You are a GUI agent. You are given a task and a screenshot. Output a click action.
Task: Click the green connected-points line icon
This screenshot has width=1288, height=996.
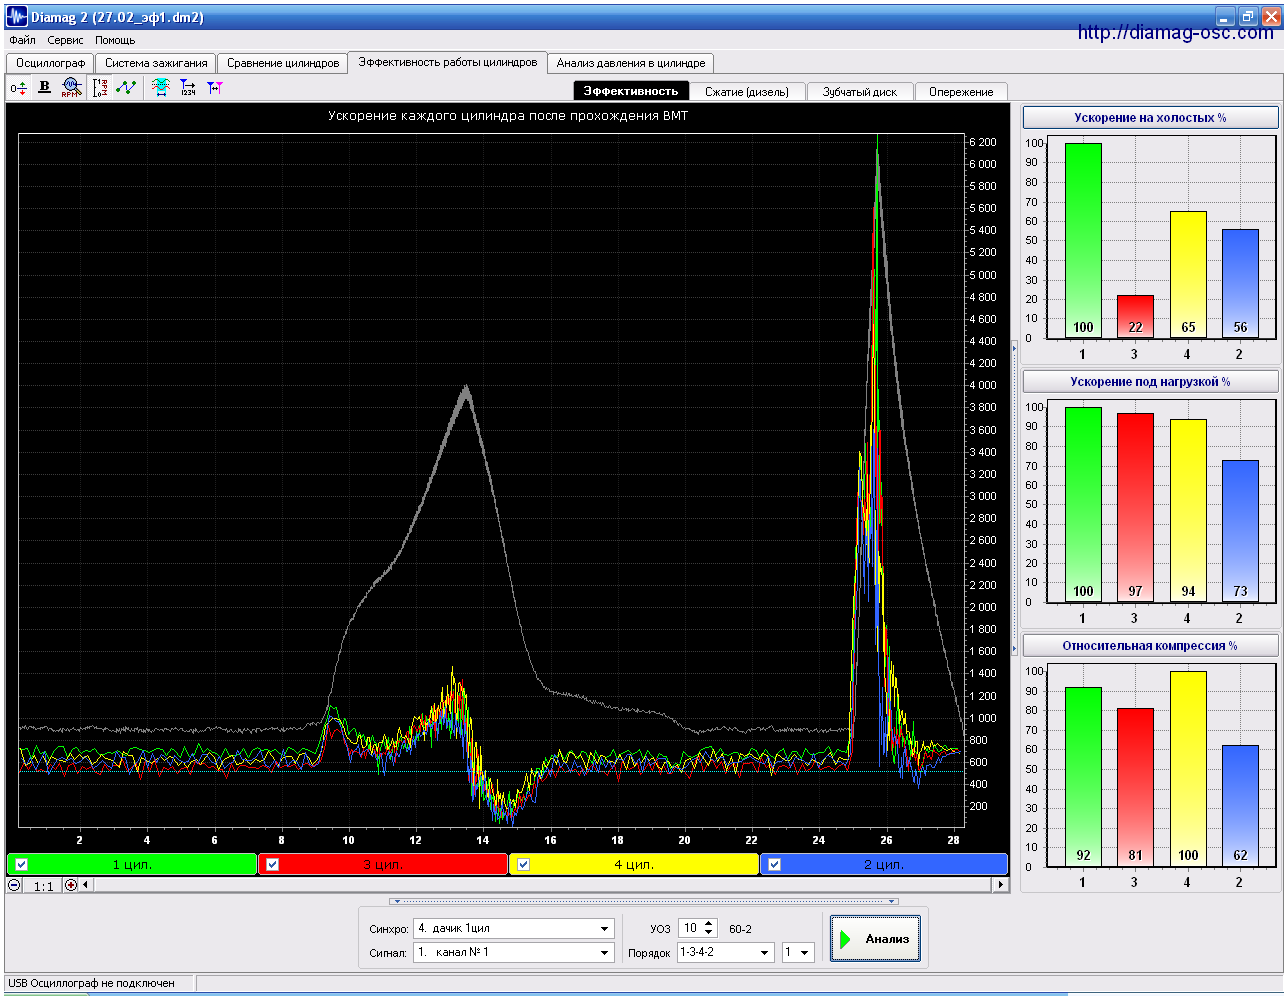click(x=126, y=88)
